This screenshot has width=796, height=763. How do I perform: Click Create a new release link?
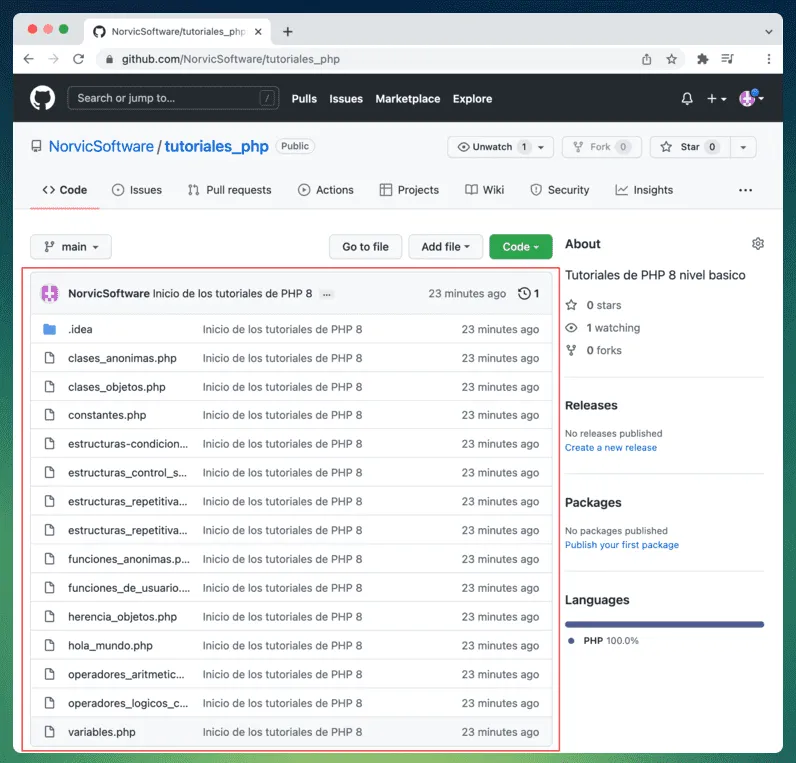click(x=611, y=448)
